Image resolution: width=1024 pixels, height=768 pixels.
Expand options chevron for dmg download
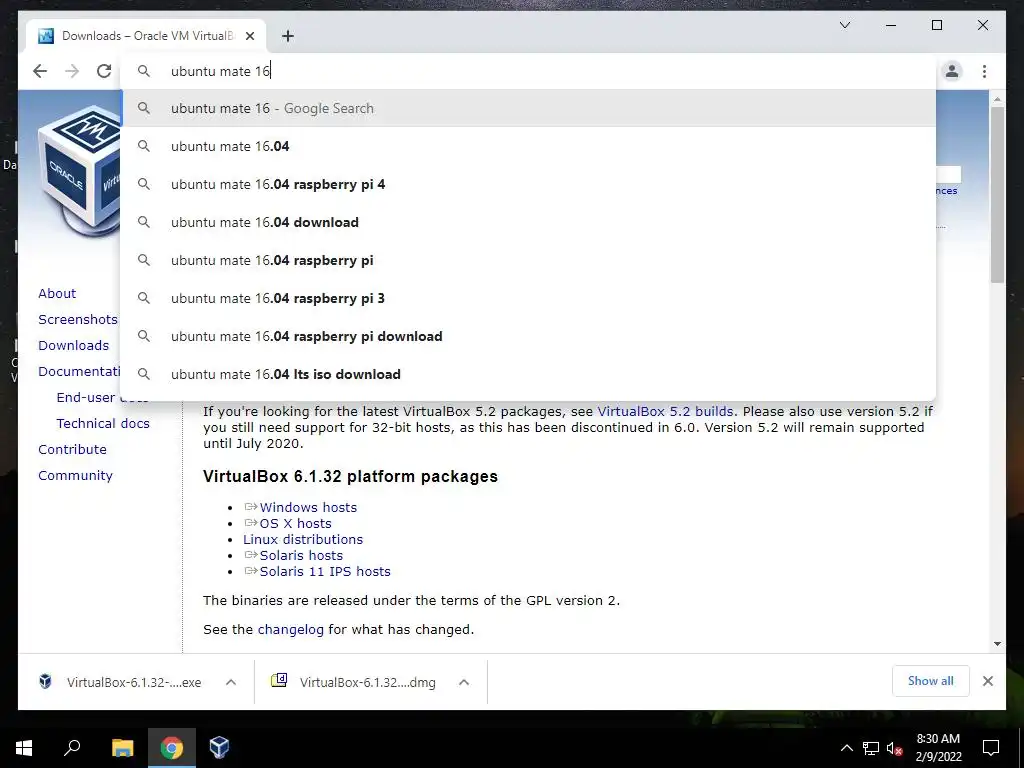pos(464,682)
